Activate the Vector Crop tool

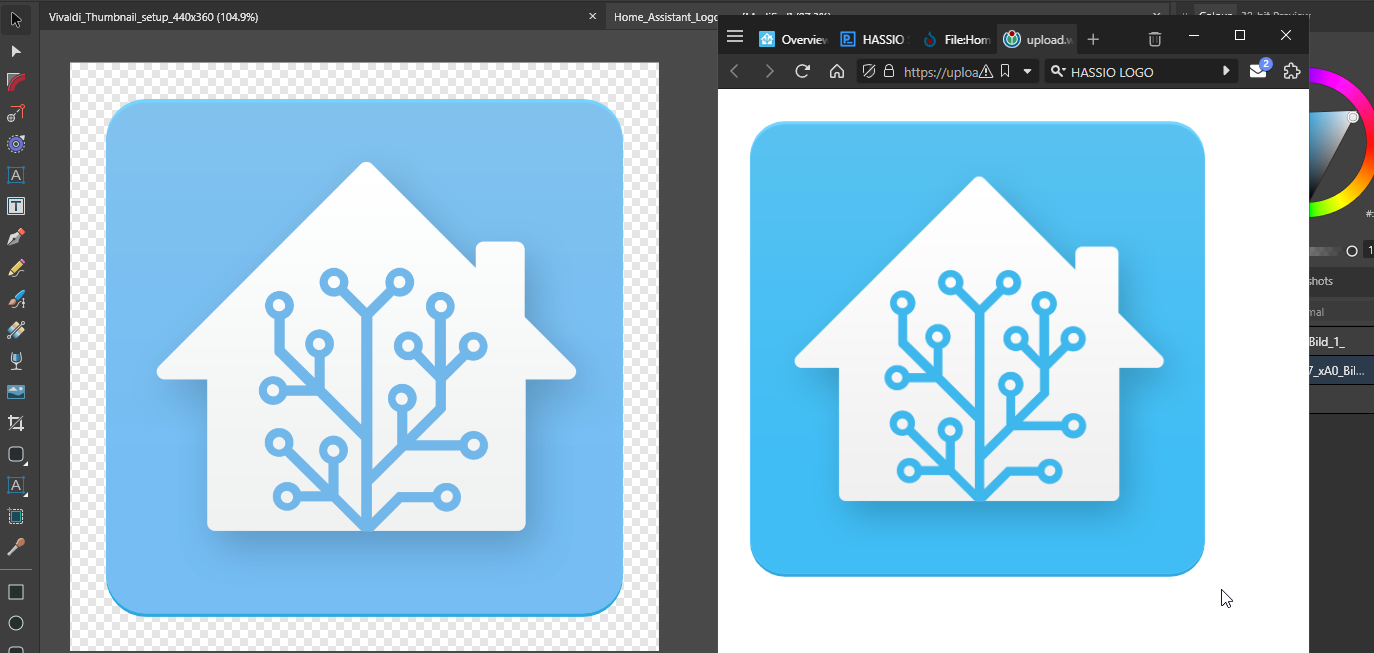(x=16, y=423)
